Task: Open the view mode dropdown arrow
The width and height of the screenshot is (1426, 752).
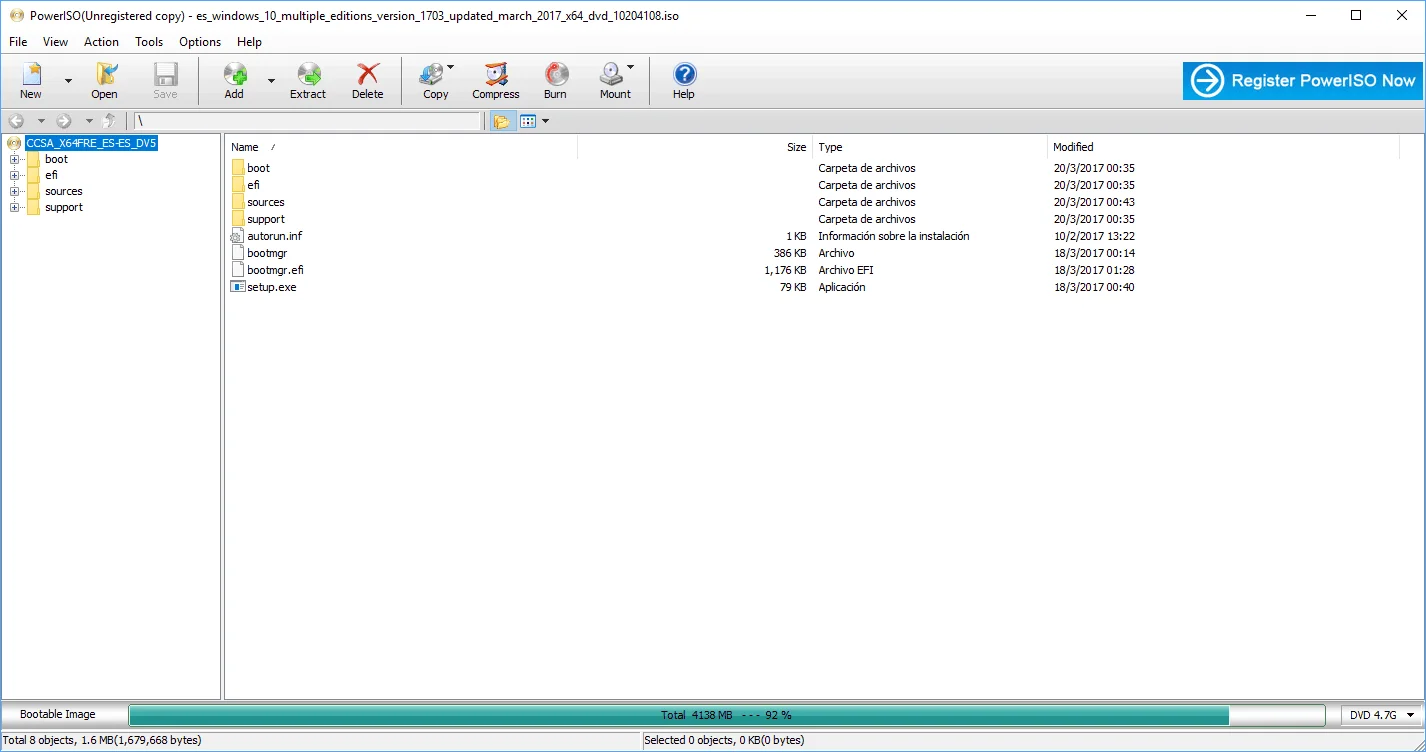Action: 545,121
